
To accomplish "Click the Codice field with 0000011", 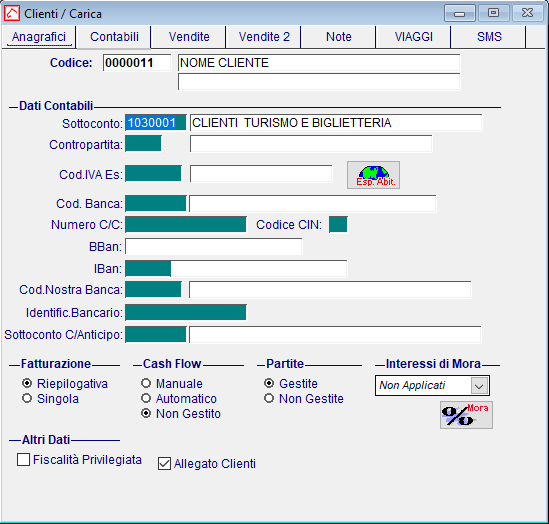I will (137, 63).
